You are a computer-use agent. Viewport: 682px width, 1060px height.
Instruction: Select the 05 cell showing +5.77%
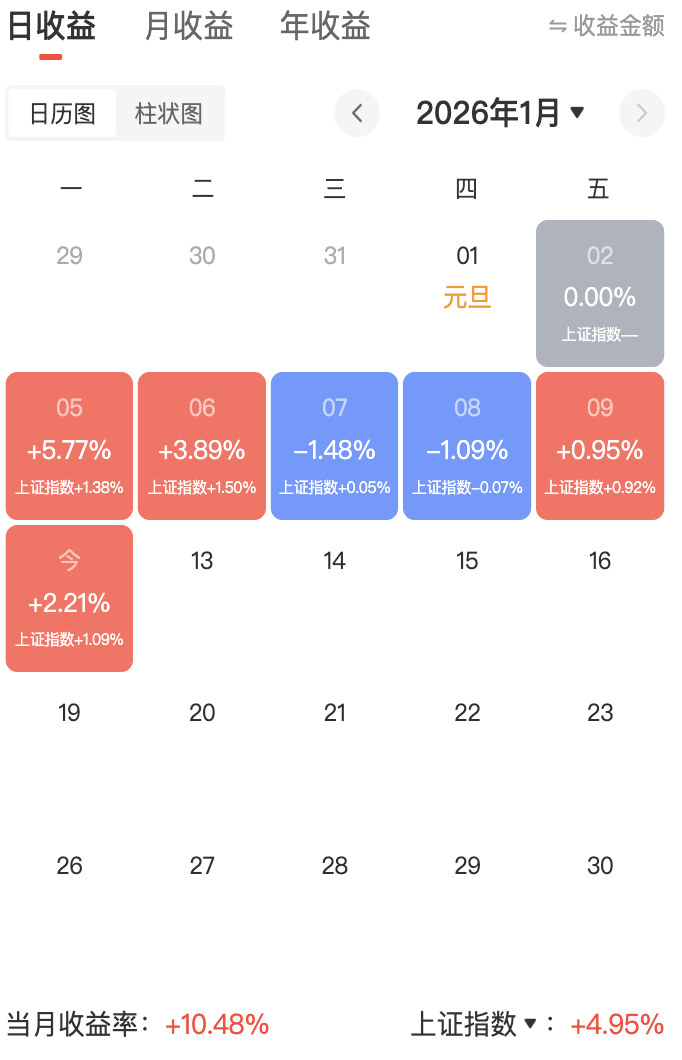(69, 446)
